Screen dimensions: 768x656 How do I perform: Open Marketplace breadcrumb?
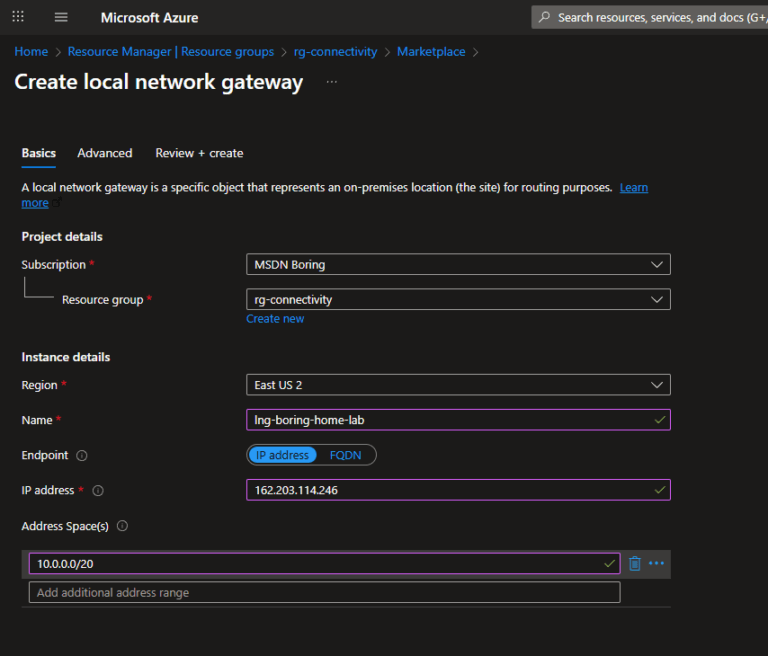click(431, 51)
